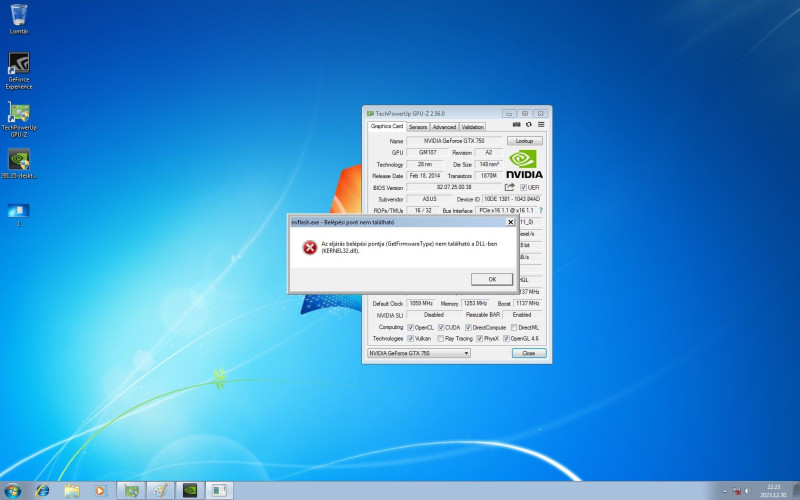Click OK in the nvflash.exe error dialog
800x500 pixels.
(x=492, y=279)
